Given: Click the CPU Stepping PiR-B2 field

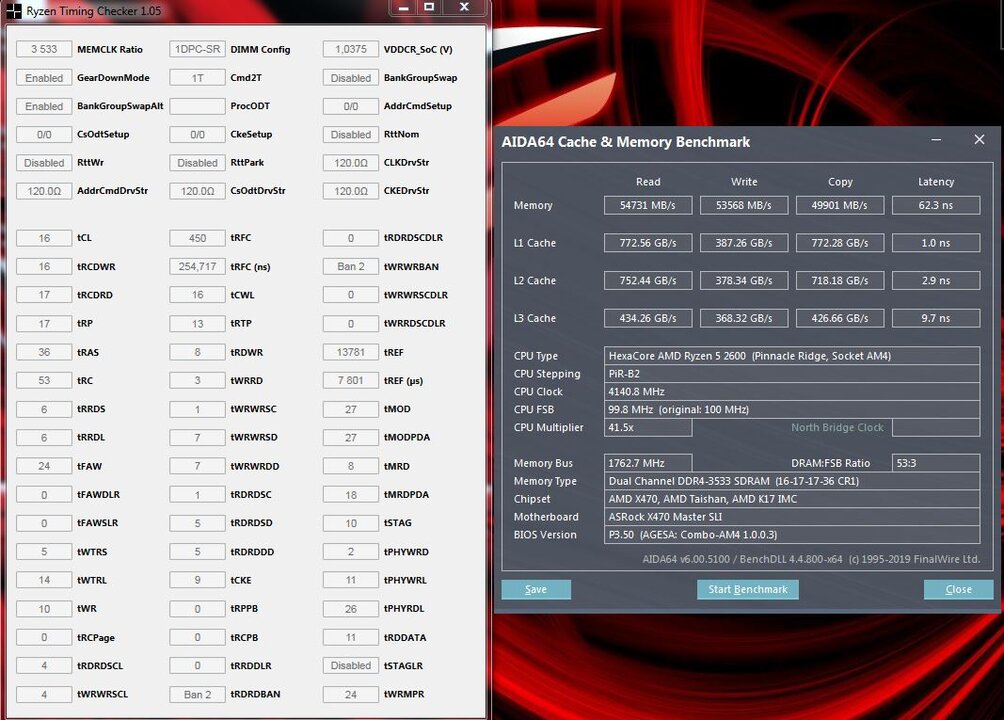Looking at the screenshot, I should [x=792, y=373].
